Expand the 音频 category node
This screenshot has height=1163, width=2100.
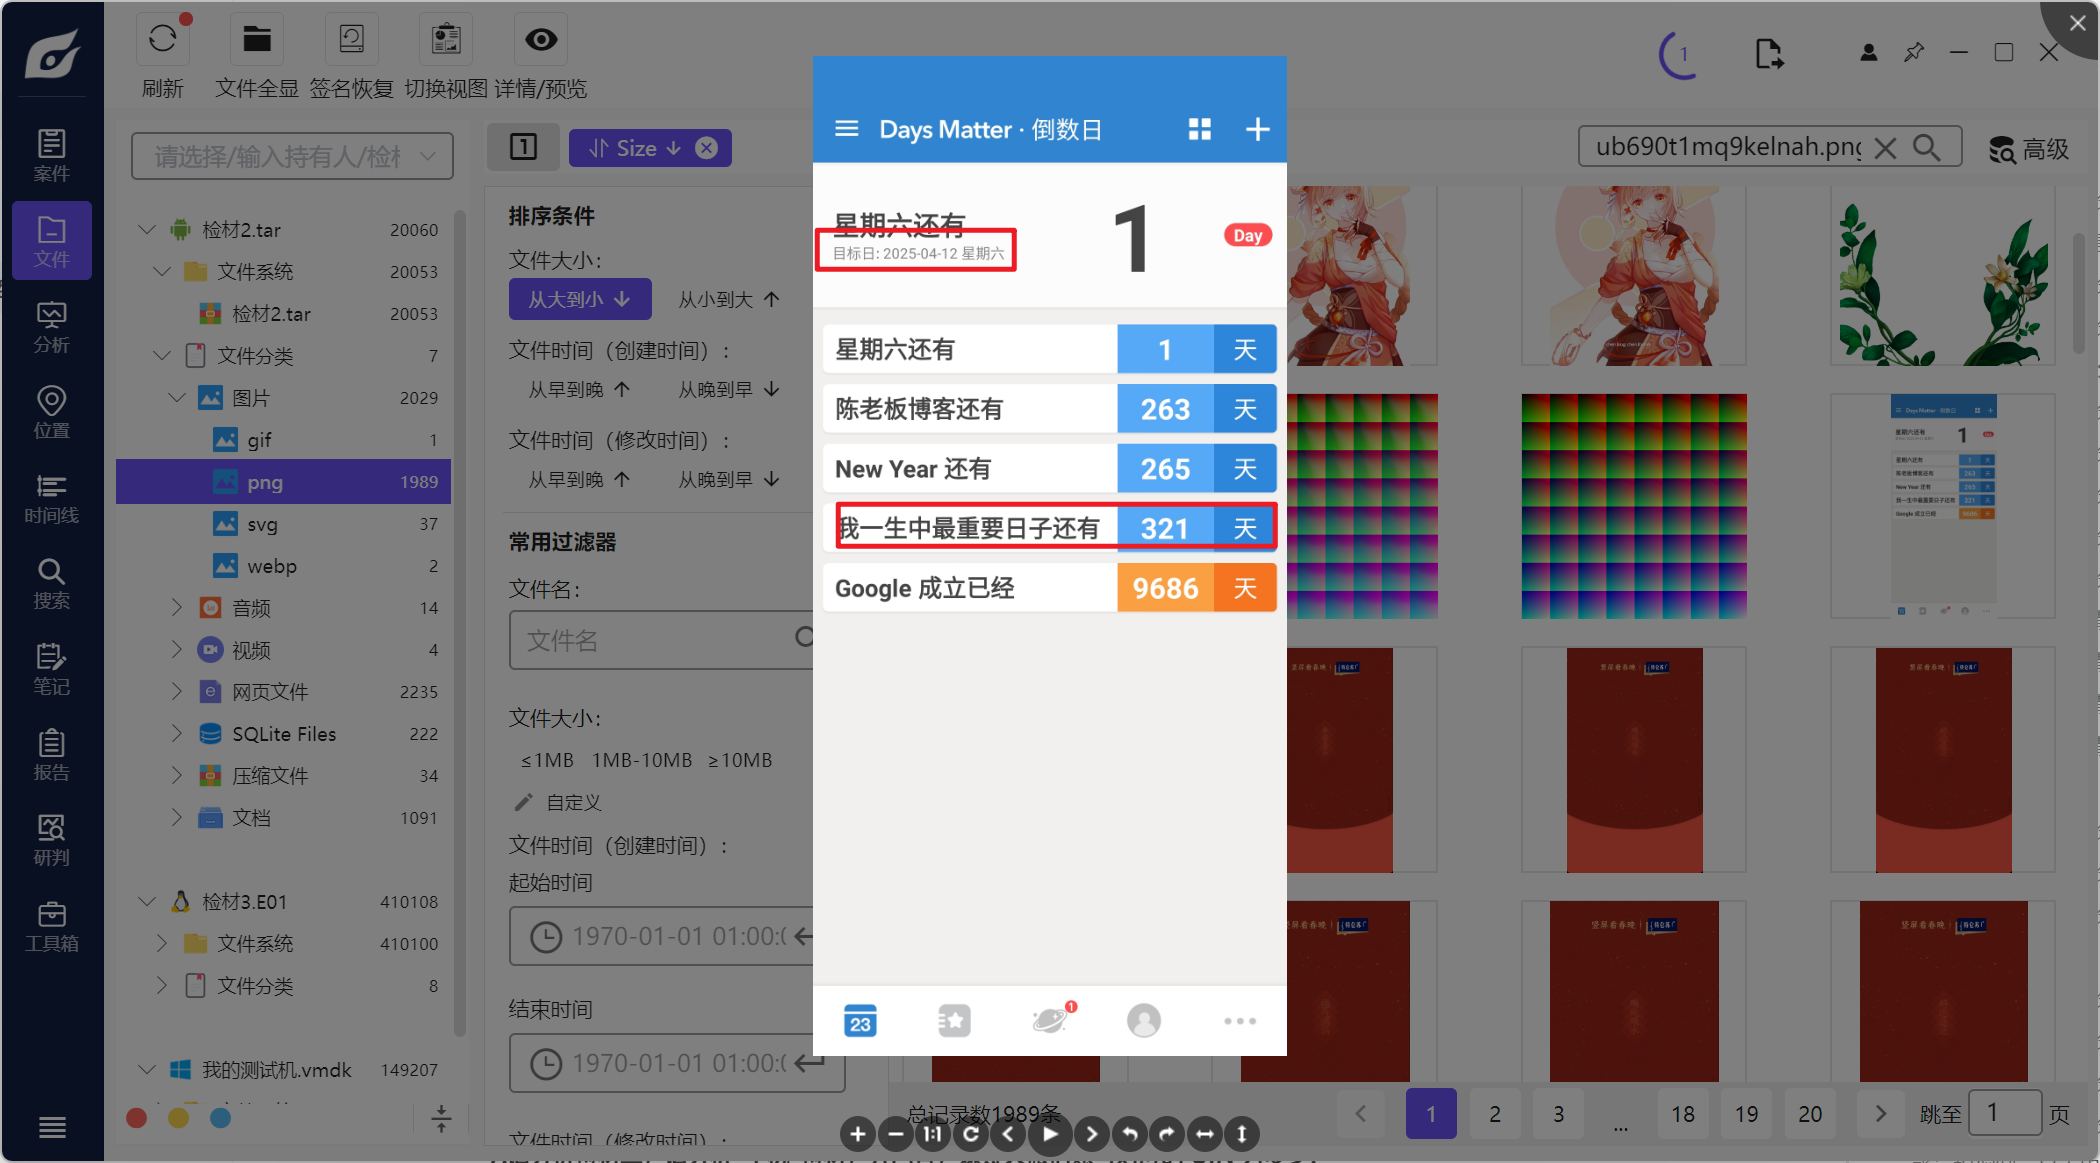tap(177, 607)
